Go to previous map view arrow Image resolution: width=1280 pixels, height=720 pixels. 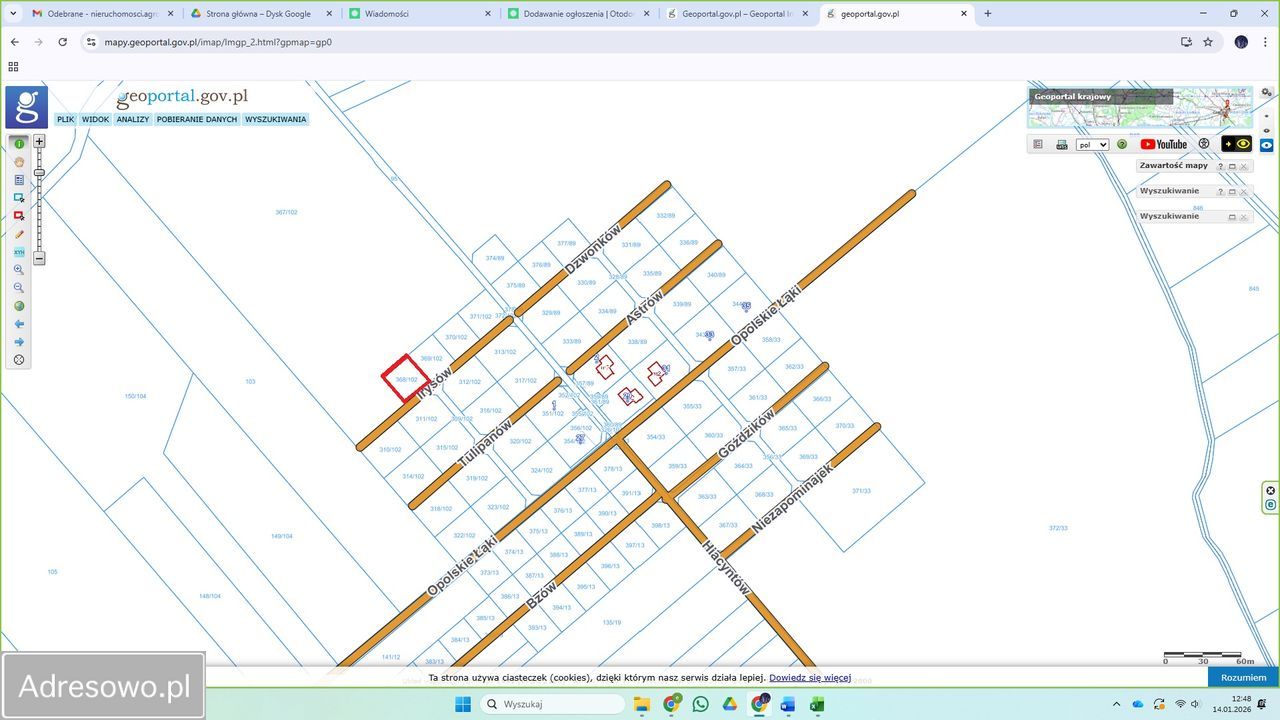[x=19, y=324]
